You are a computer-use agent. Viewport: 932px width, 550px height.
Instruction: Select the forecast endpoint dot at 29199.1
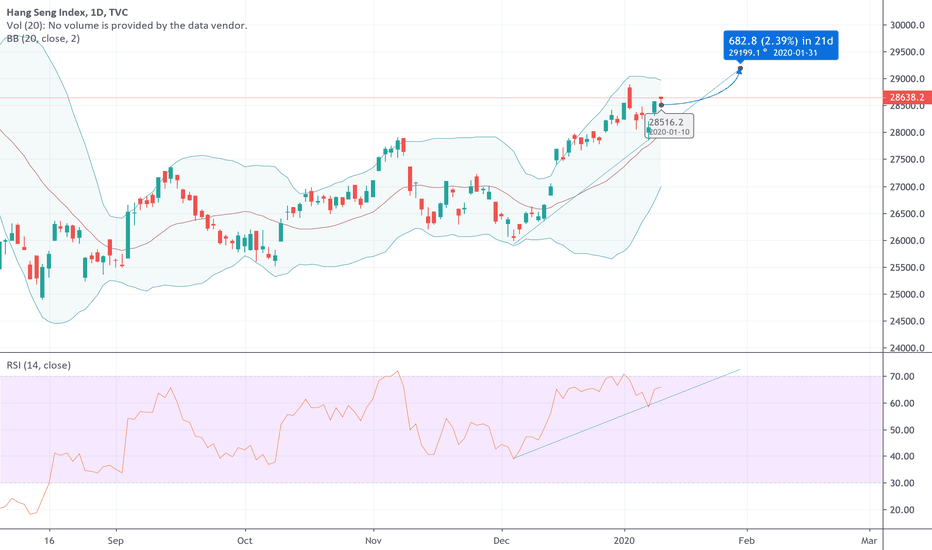tap(740, 68)
